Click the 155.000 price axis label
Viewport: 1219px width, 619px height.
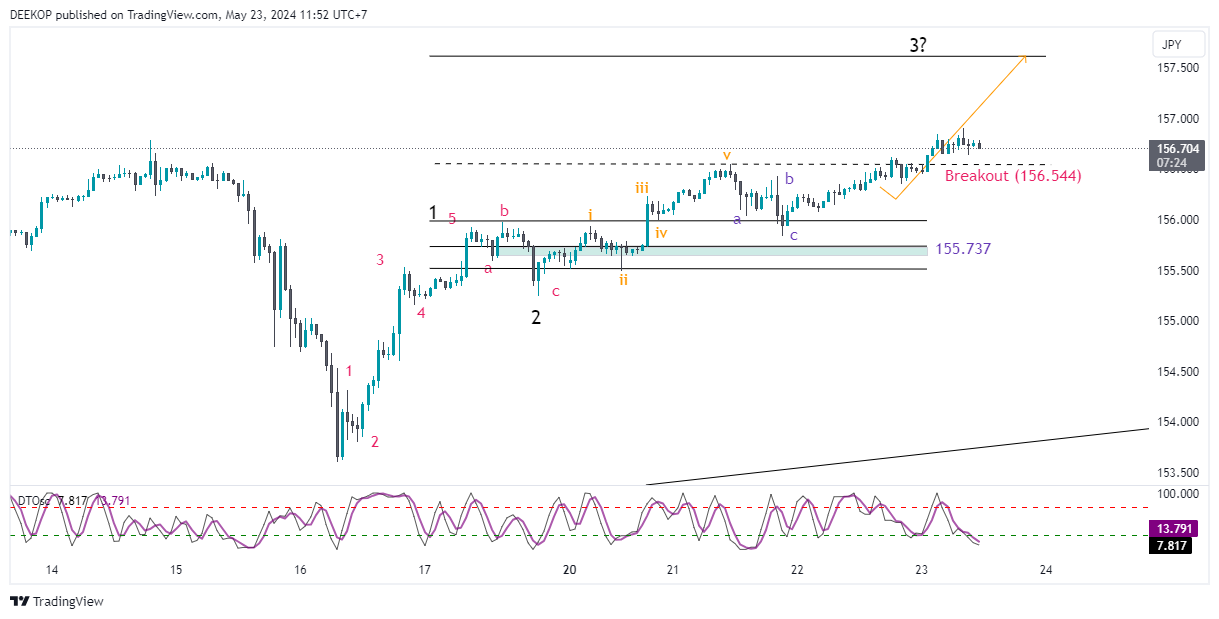click(x=1179, y=321)
